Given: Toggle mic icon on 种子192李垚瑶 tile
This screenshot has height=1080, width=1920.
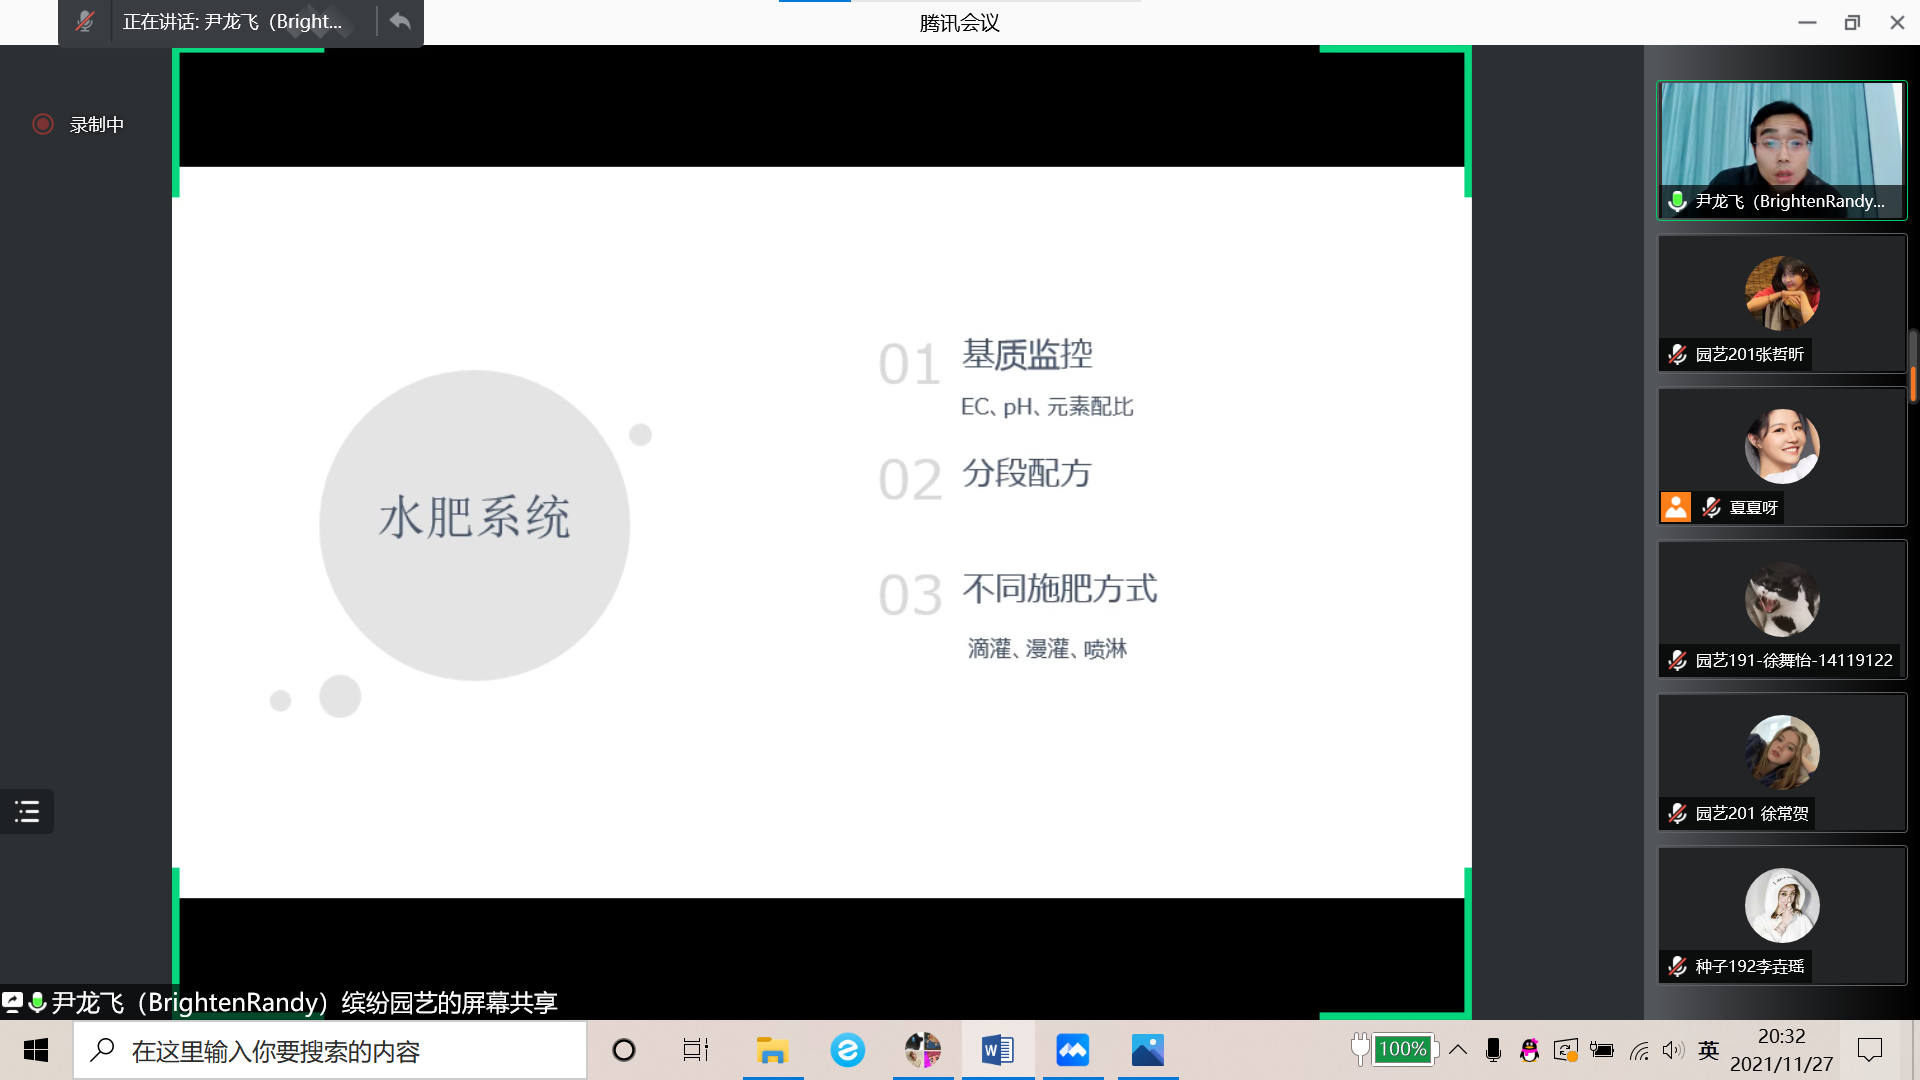Looking at the screenshot, I should coord(1678,966).
